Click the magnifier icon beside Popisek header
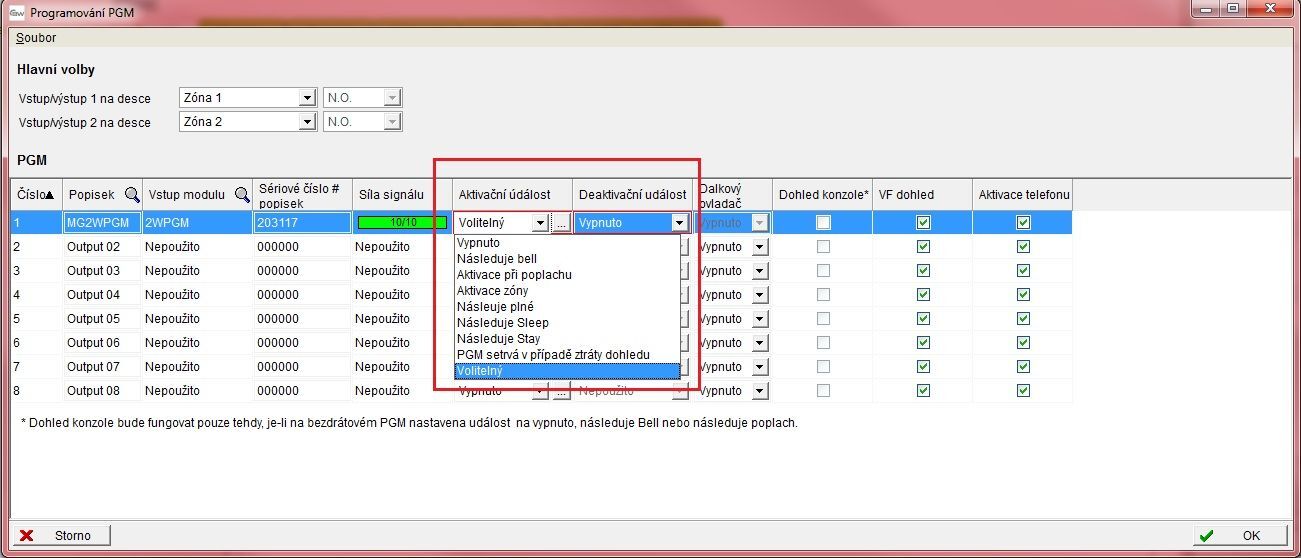Image resolution: width=1301 pixels, height=558 pixels. click(x=132, y=195)
